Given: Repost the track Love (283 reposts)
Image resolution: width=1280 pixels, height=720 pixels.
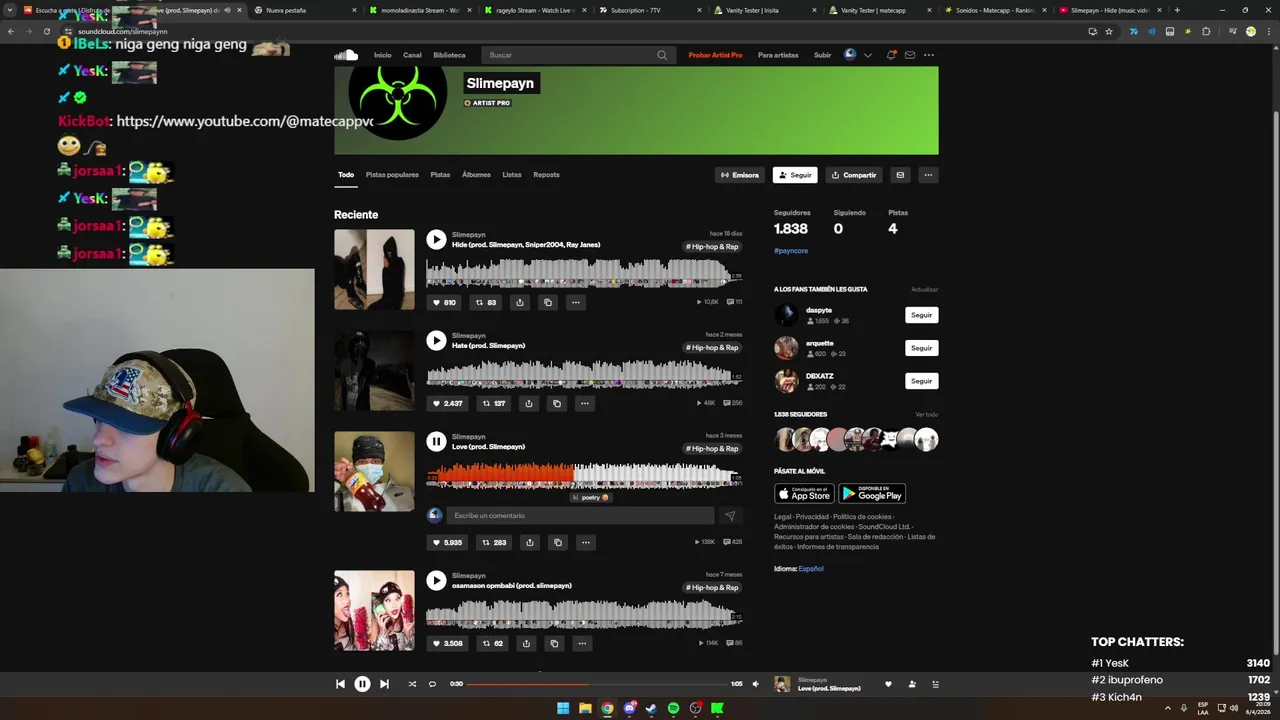Looking at the screenshot, I should 494,542.
